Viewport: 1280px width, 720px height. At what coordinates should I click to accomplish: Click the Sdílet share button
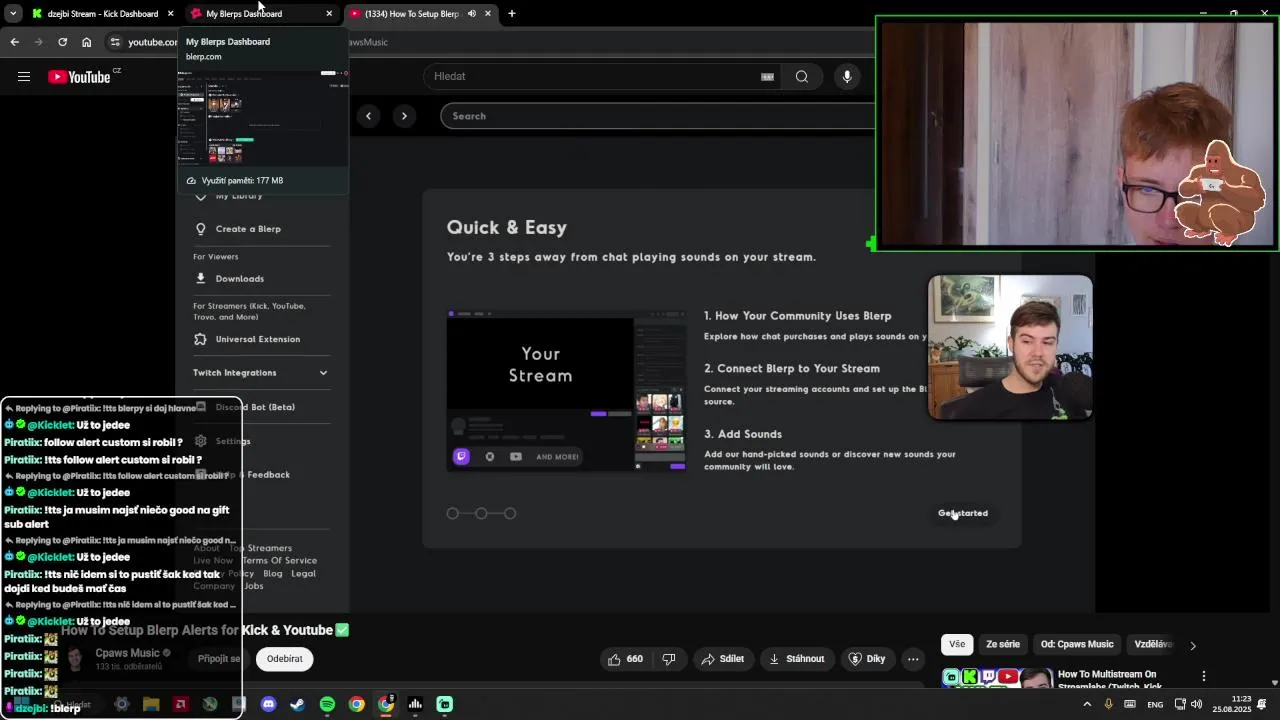723,659
